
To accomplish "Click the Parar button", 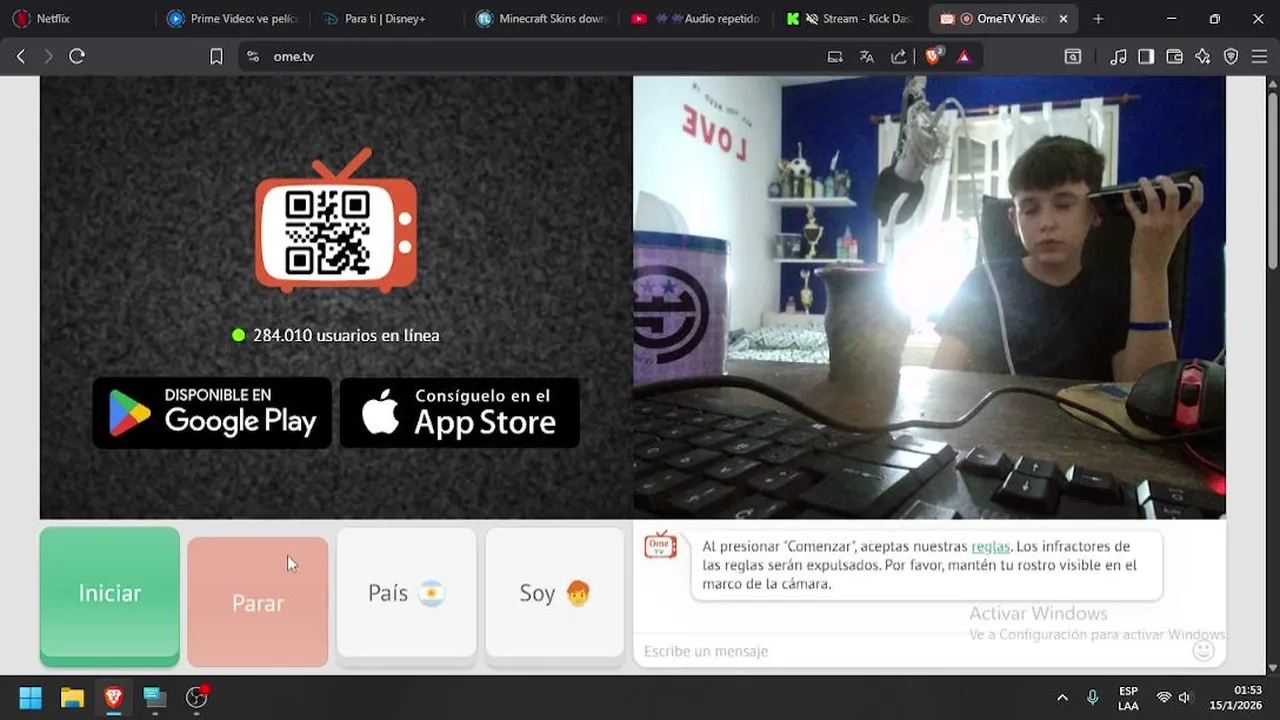I will [258, 602].
